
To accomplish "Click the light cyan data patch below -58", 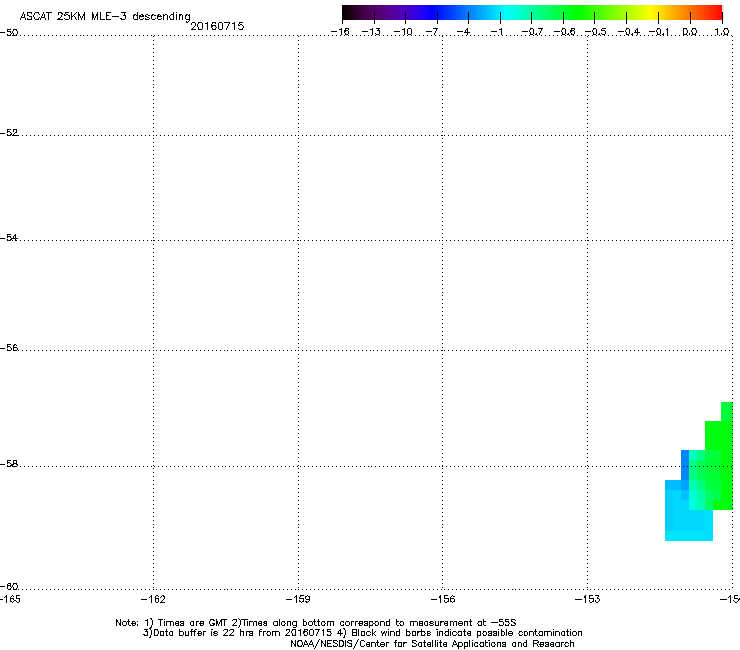I will coord(688,517).
